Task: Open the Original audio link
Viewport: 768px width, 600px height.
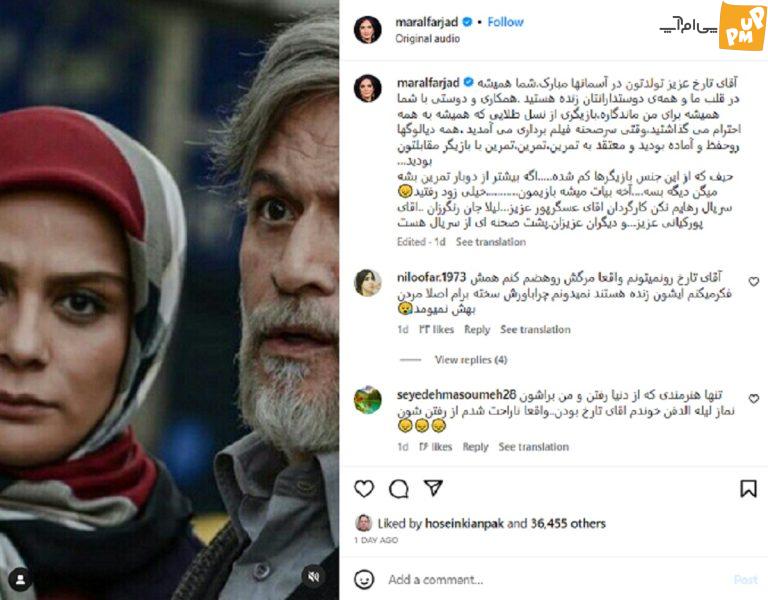Action: click(x=428, y=39)
